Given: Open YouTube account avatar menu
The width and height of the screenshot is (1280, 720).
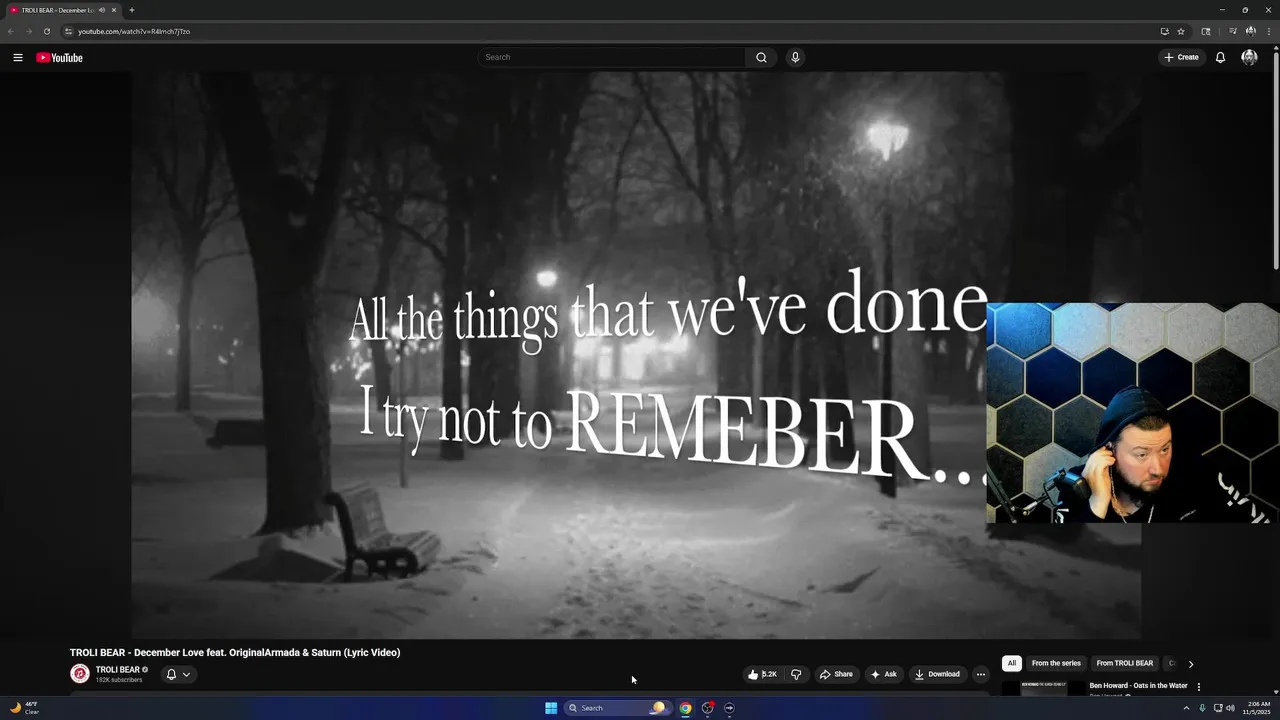Looking at the screenshot, I should pos(1249,57).
